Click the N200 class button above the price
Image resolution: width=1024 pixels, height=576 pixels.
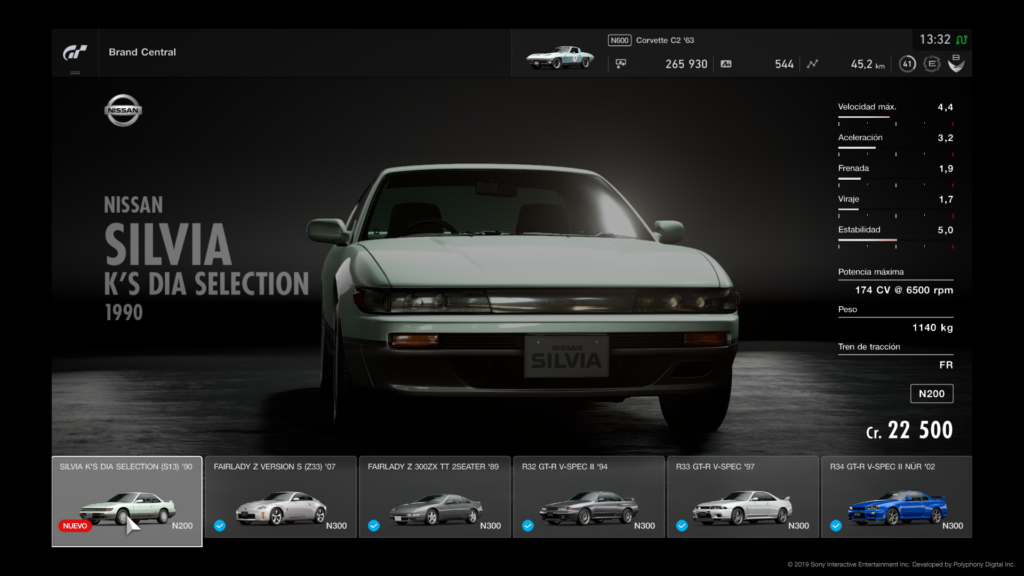932,394
